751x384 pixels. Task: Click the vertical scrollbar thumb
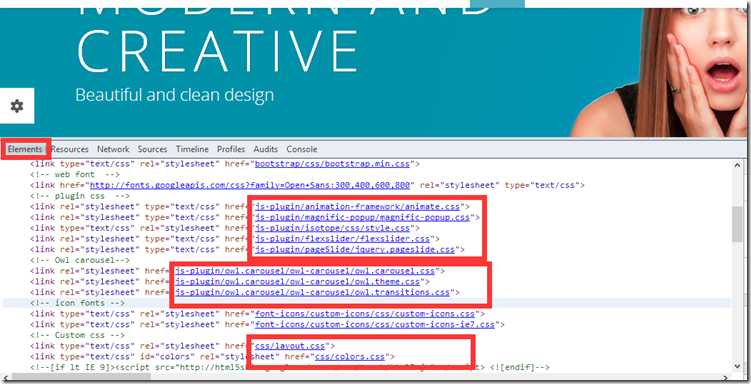click(x=737, y=224)
